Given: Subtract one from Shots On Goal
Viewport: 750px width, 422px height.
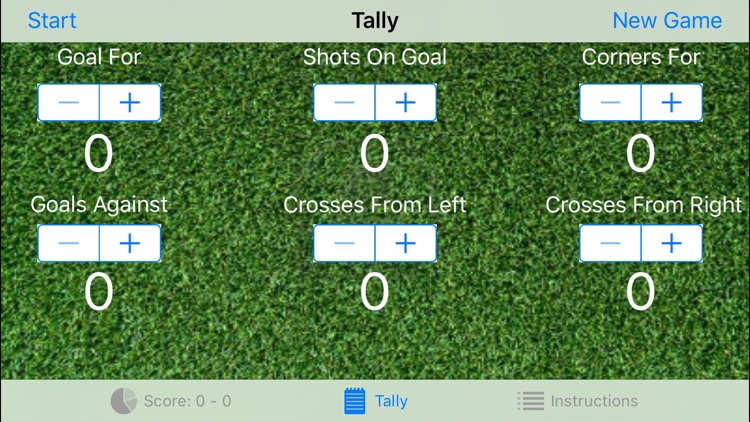Looking at the screenshot, I should 345,103.
